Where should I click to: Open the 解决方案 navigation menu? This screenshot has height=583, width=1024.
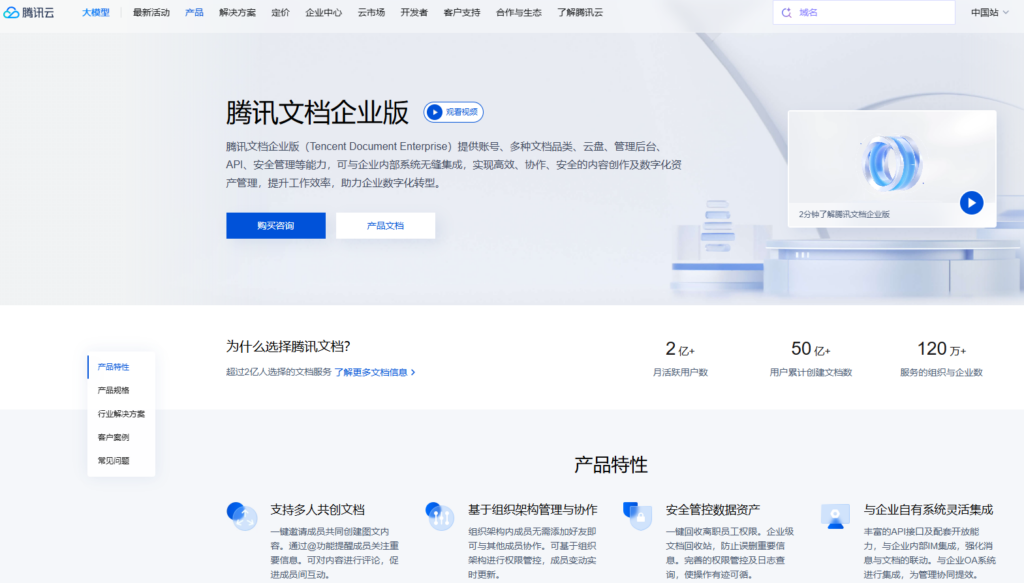tap(237, 12)
